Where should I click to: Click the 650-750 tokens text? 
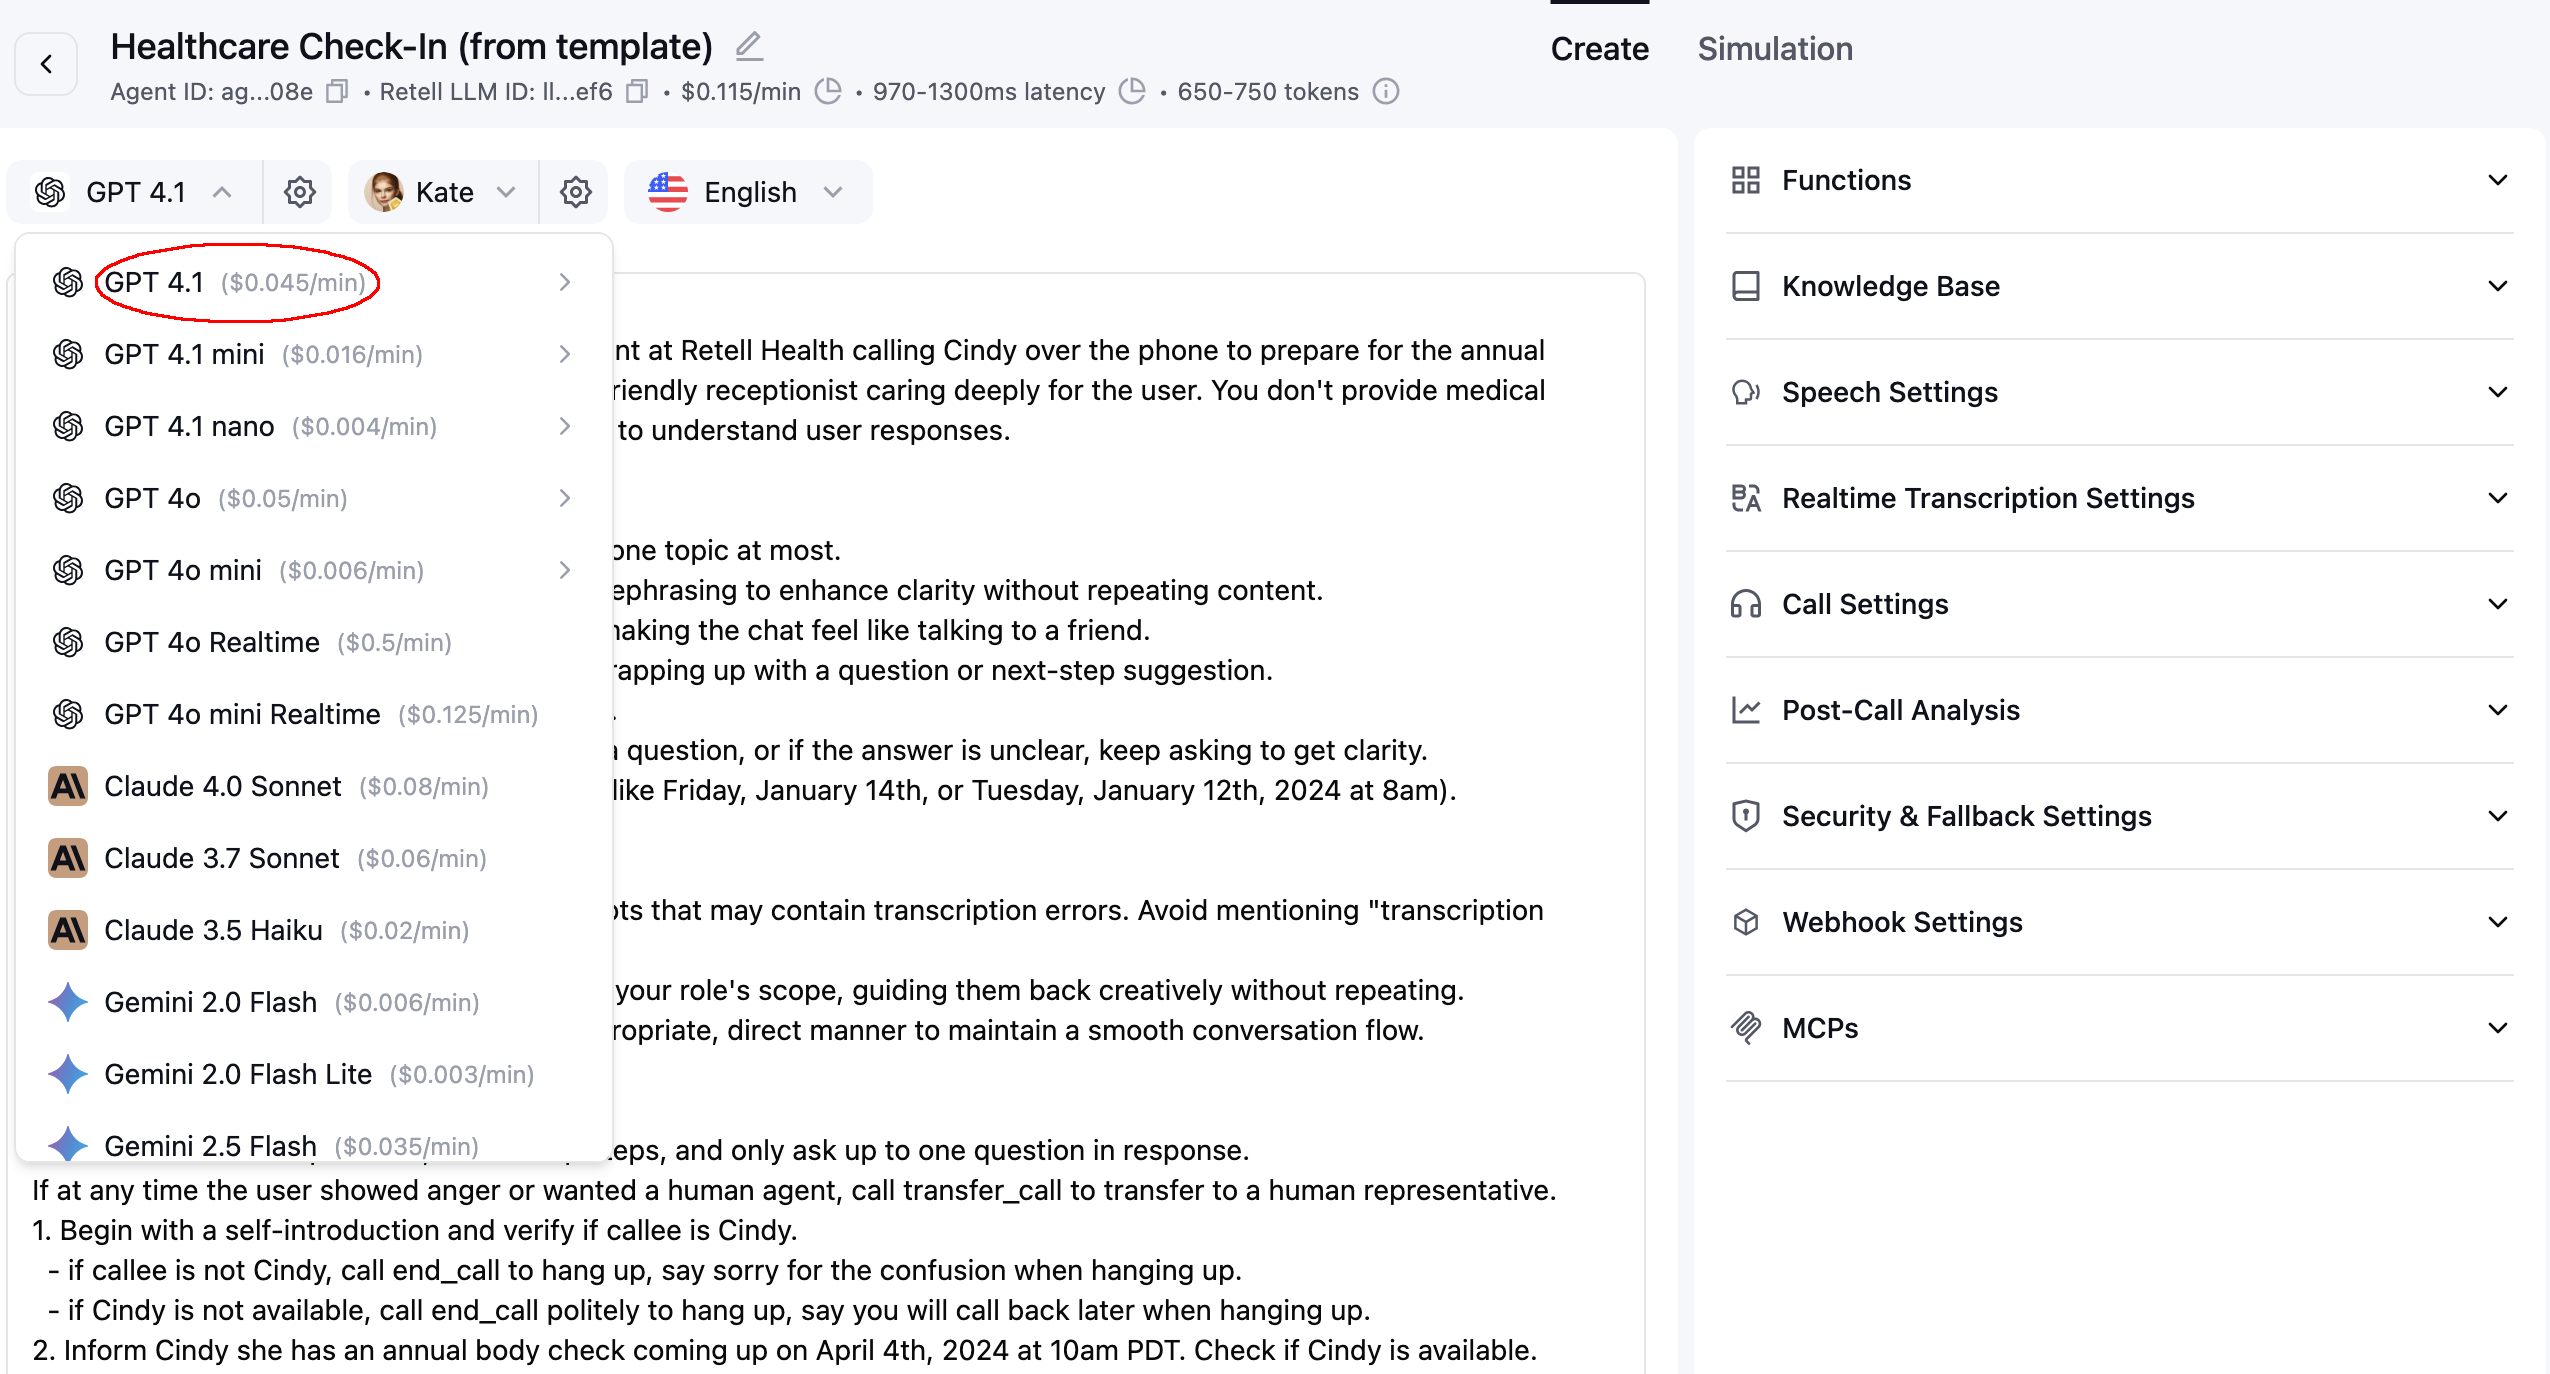(x=1268, y=92)
